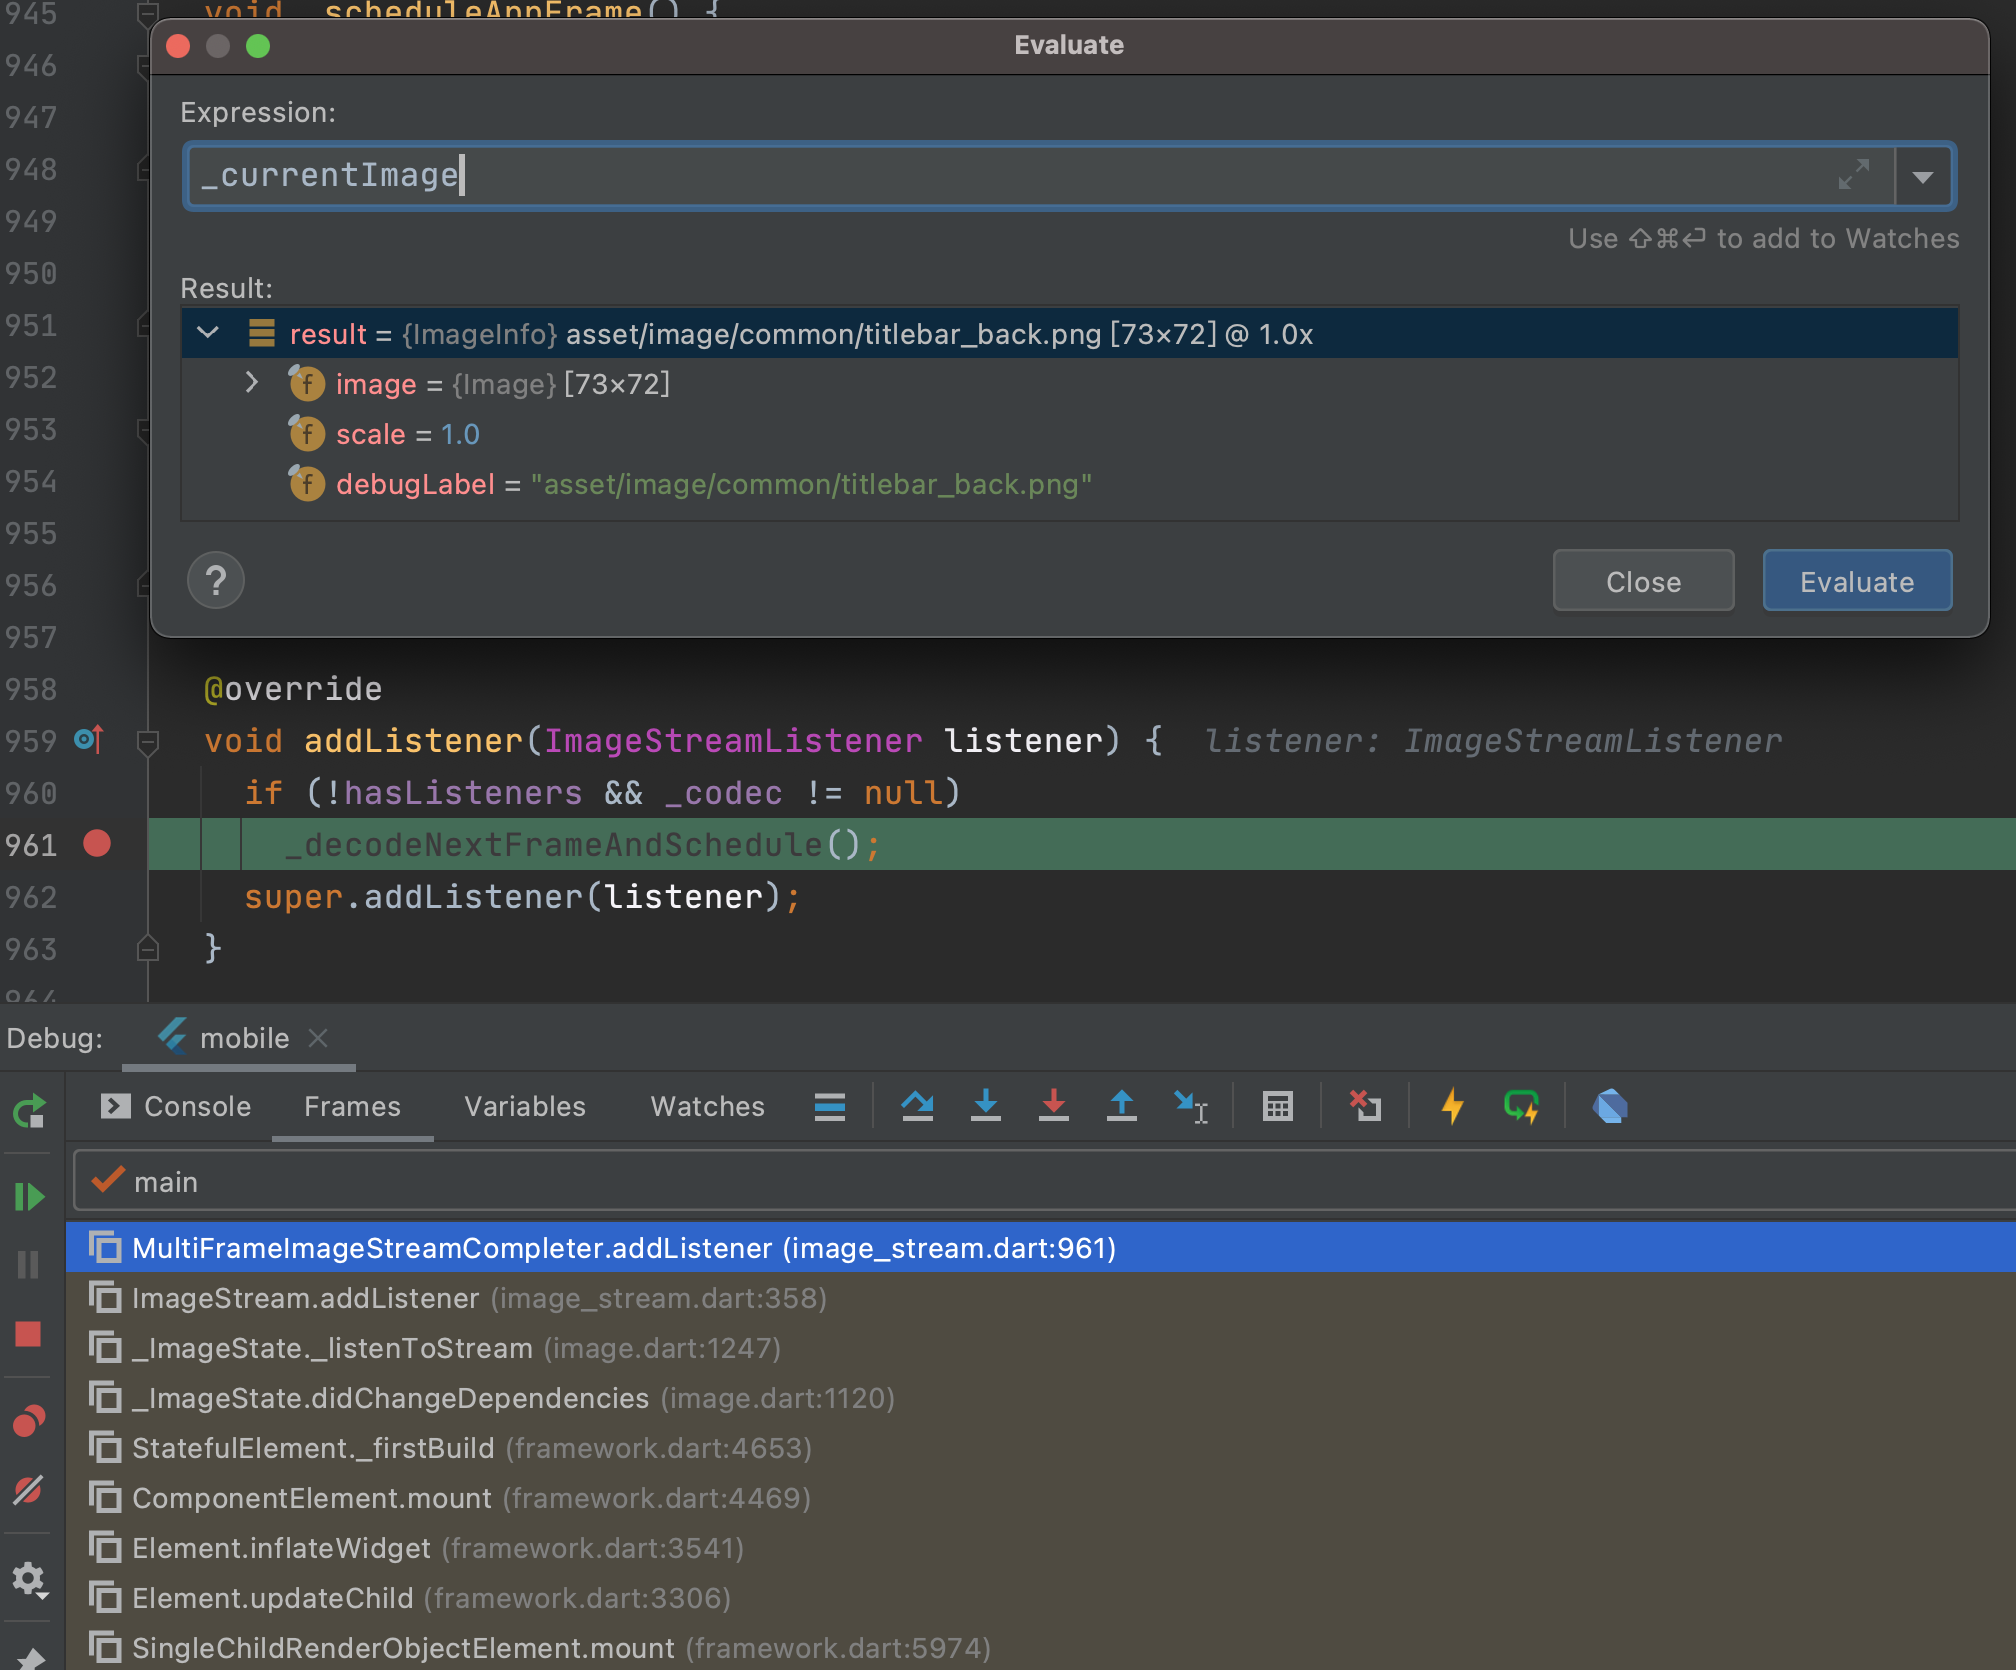Viewport: 2016px width, 1670px height.
Task: Expand the expression editor field
Action: 1854,175
